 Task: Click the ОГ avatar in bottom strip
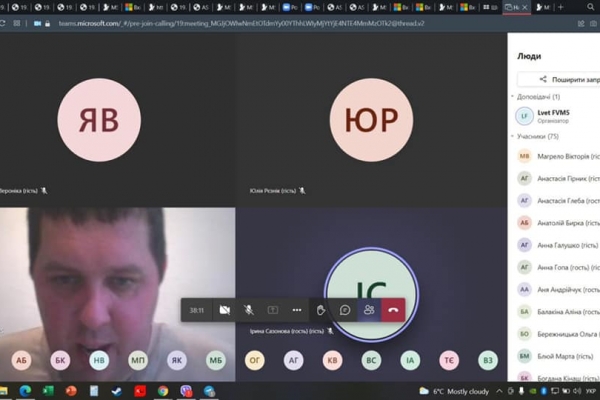point(254,360)
